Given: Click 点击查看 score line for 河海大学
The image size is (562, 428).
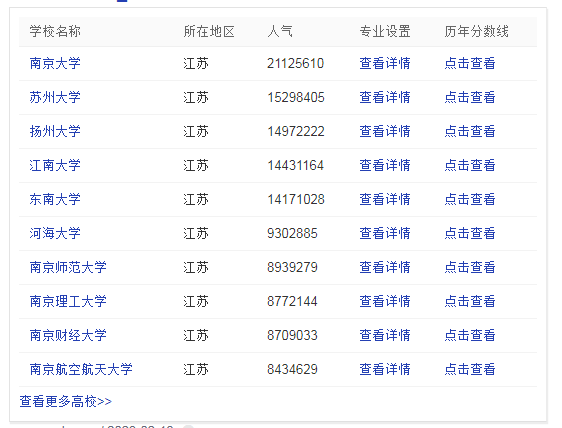Looking at the screenshot, I should (x=470, y=233).
